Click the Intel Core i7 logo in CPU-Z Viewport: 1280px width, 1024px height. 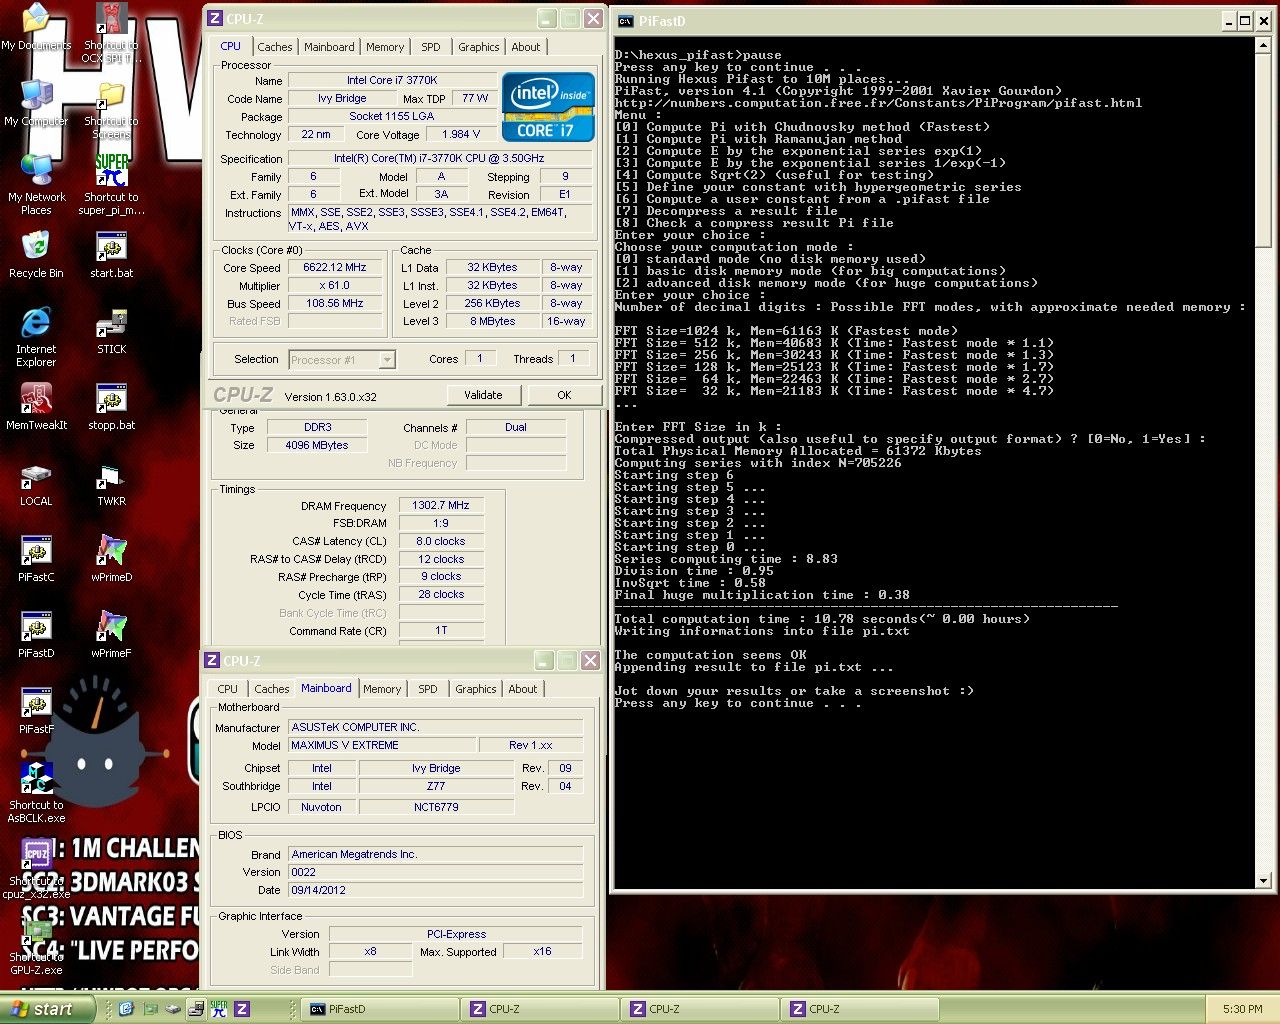tap(548, 106)
